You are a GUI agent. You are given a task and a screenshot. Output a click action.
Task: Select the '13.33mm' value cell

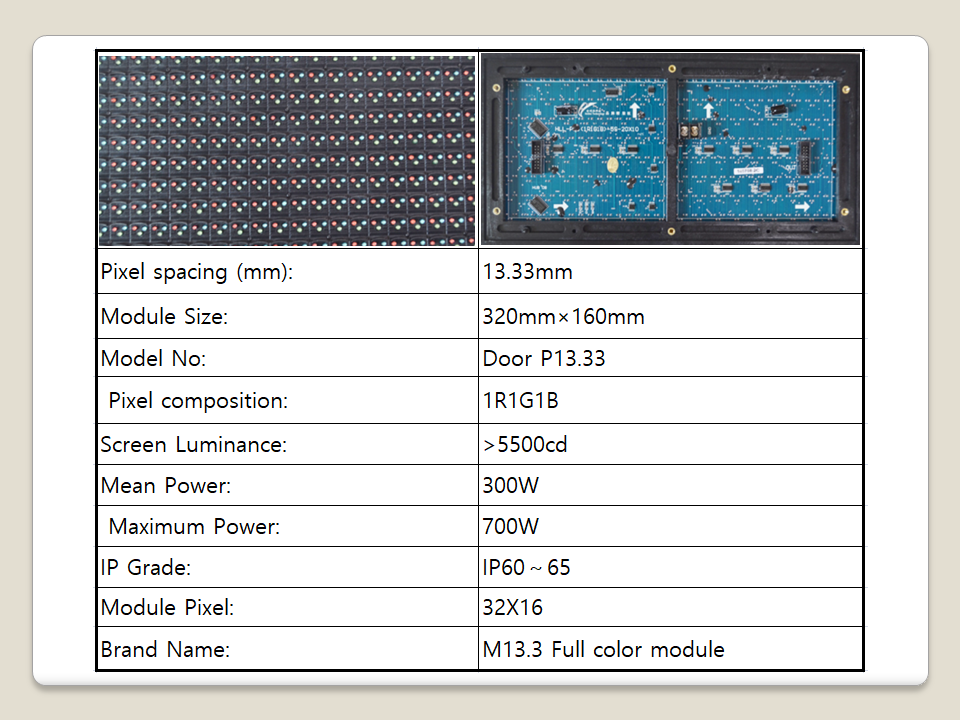527,272
